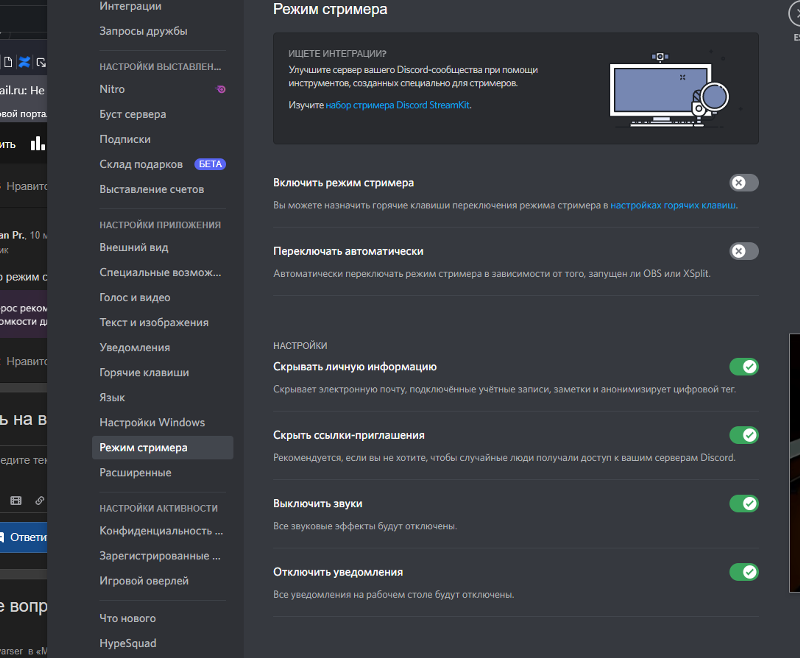Viewport: 800px width, 658px height.
Task: Turn off Скрыть ссылки-приглашения toggle
Action: 743,435
